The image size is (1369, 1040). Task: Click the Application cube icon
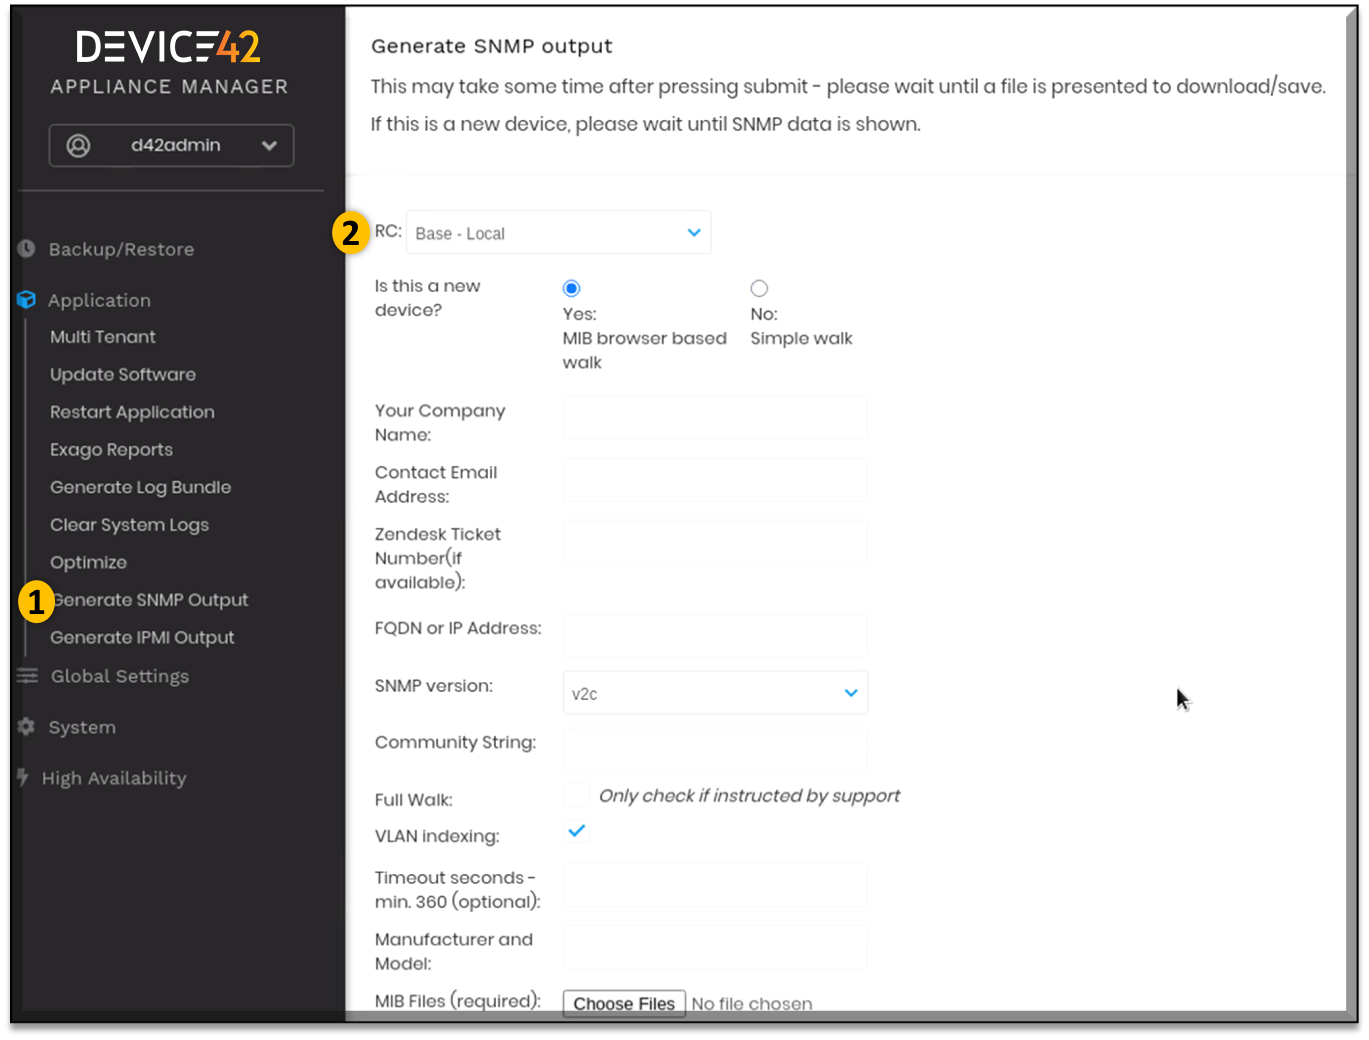[25, 299]
